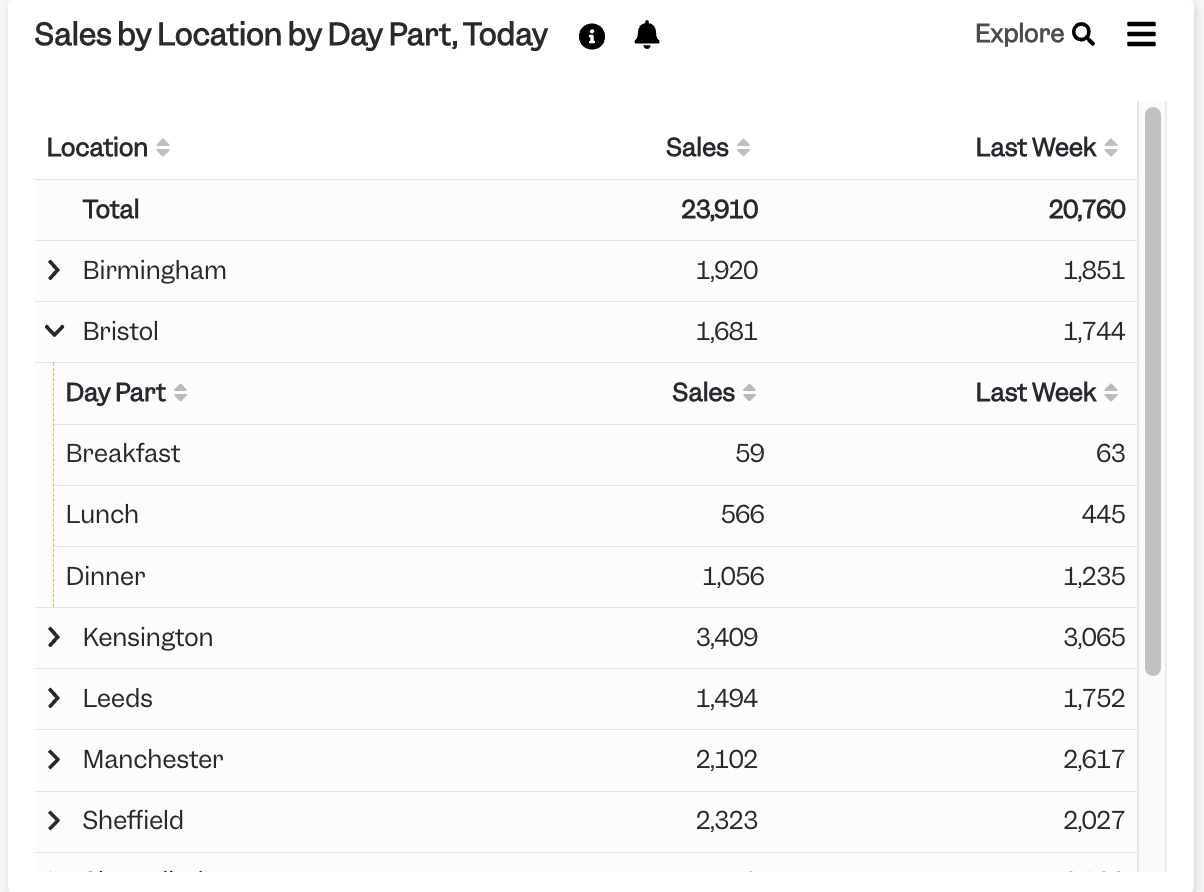Open the hamburger menu
The height and width of the screenshot is (892, 1204).
pyautogui.click(x=1141, y=34)
